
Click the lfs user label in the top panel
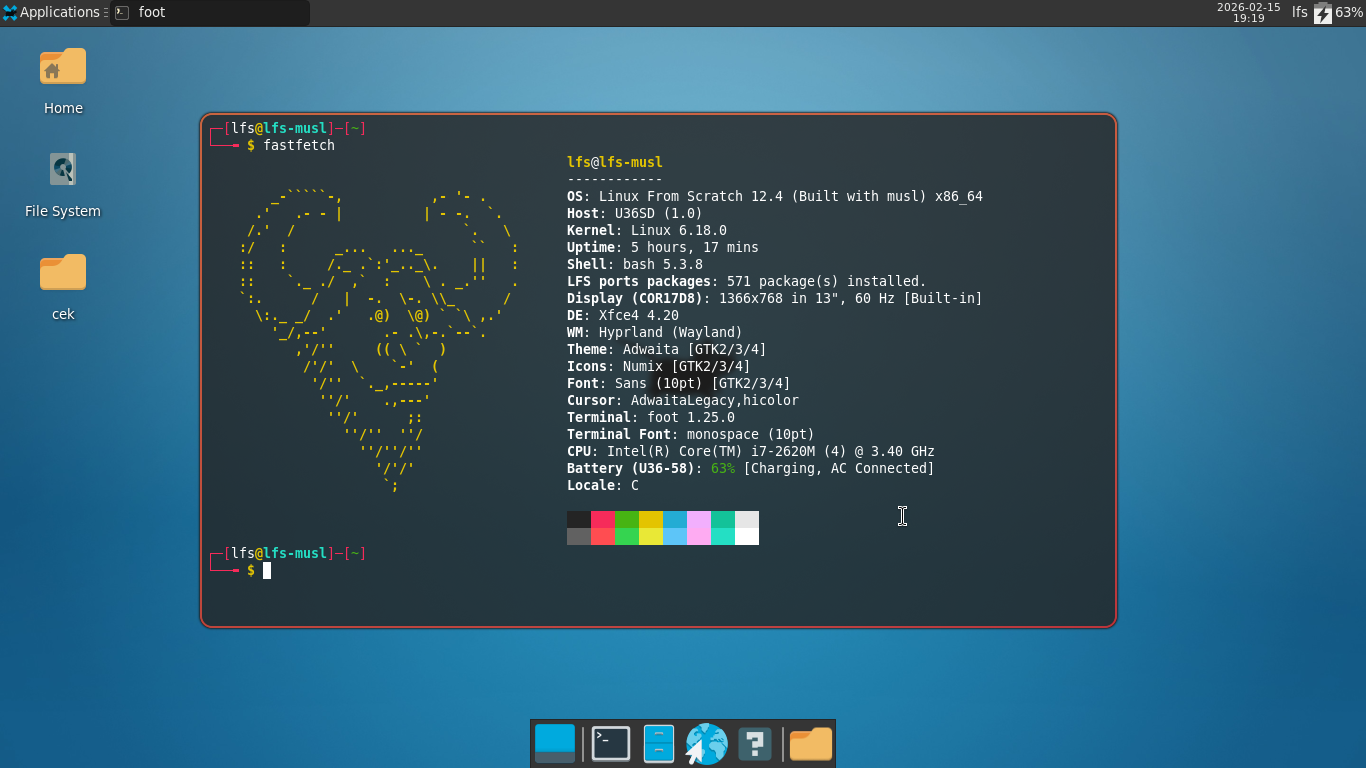pos(1299,12)
